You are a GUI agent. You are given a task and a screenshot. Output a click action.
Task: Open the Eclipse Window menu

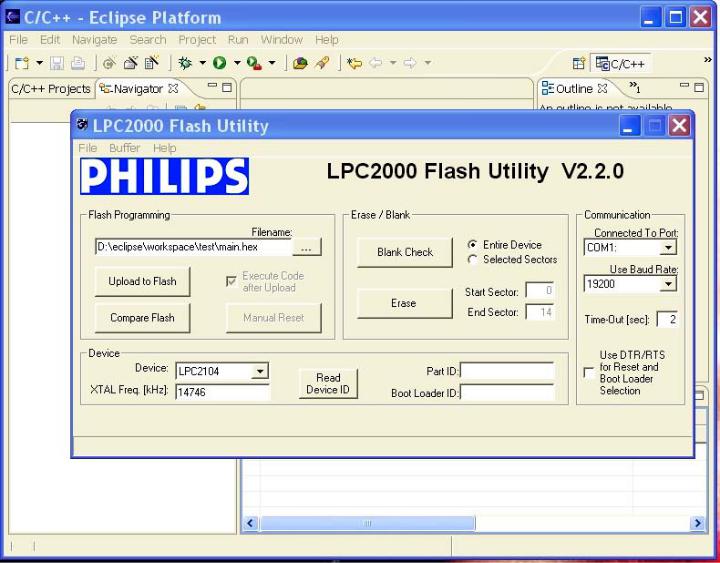281,40
